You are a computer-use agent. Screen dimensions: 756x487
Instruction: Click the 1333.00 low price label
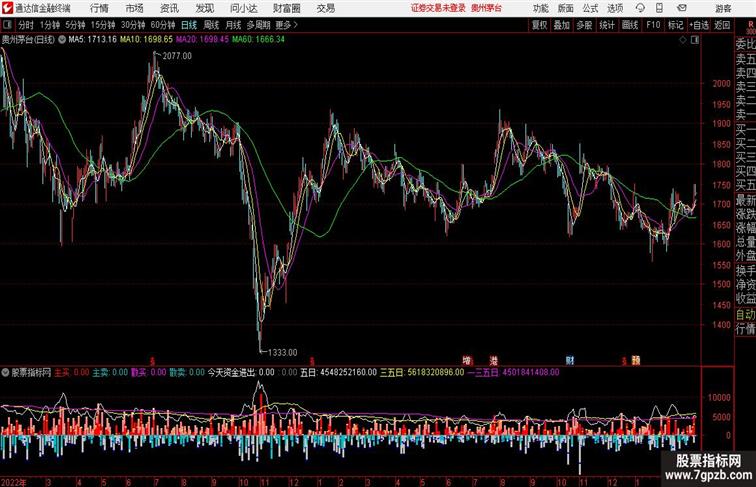pyautogui.click(x=283, y=352)
